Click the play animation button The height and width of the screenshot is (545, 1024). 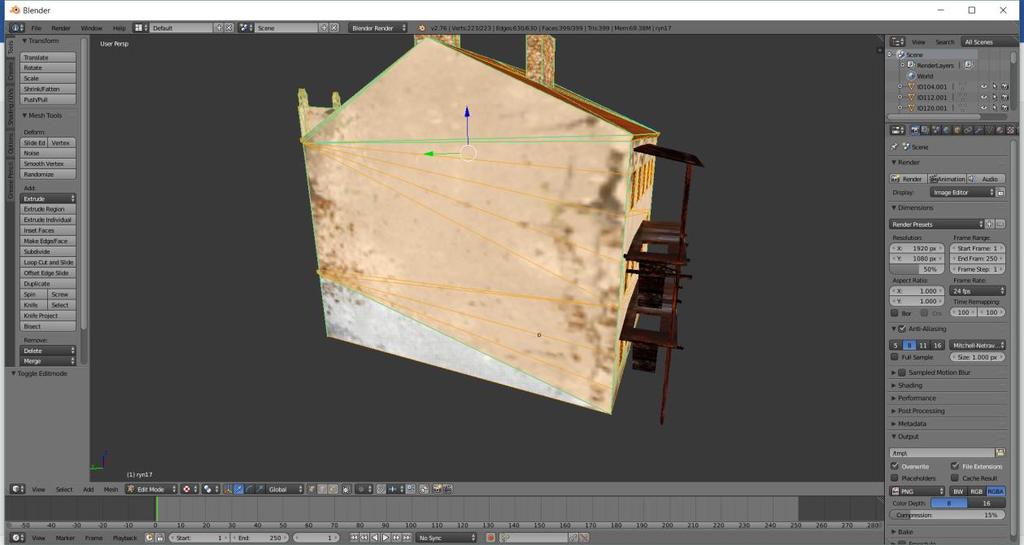point(385,538)
